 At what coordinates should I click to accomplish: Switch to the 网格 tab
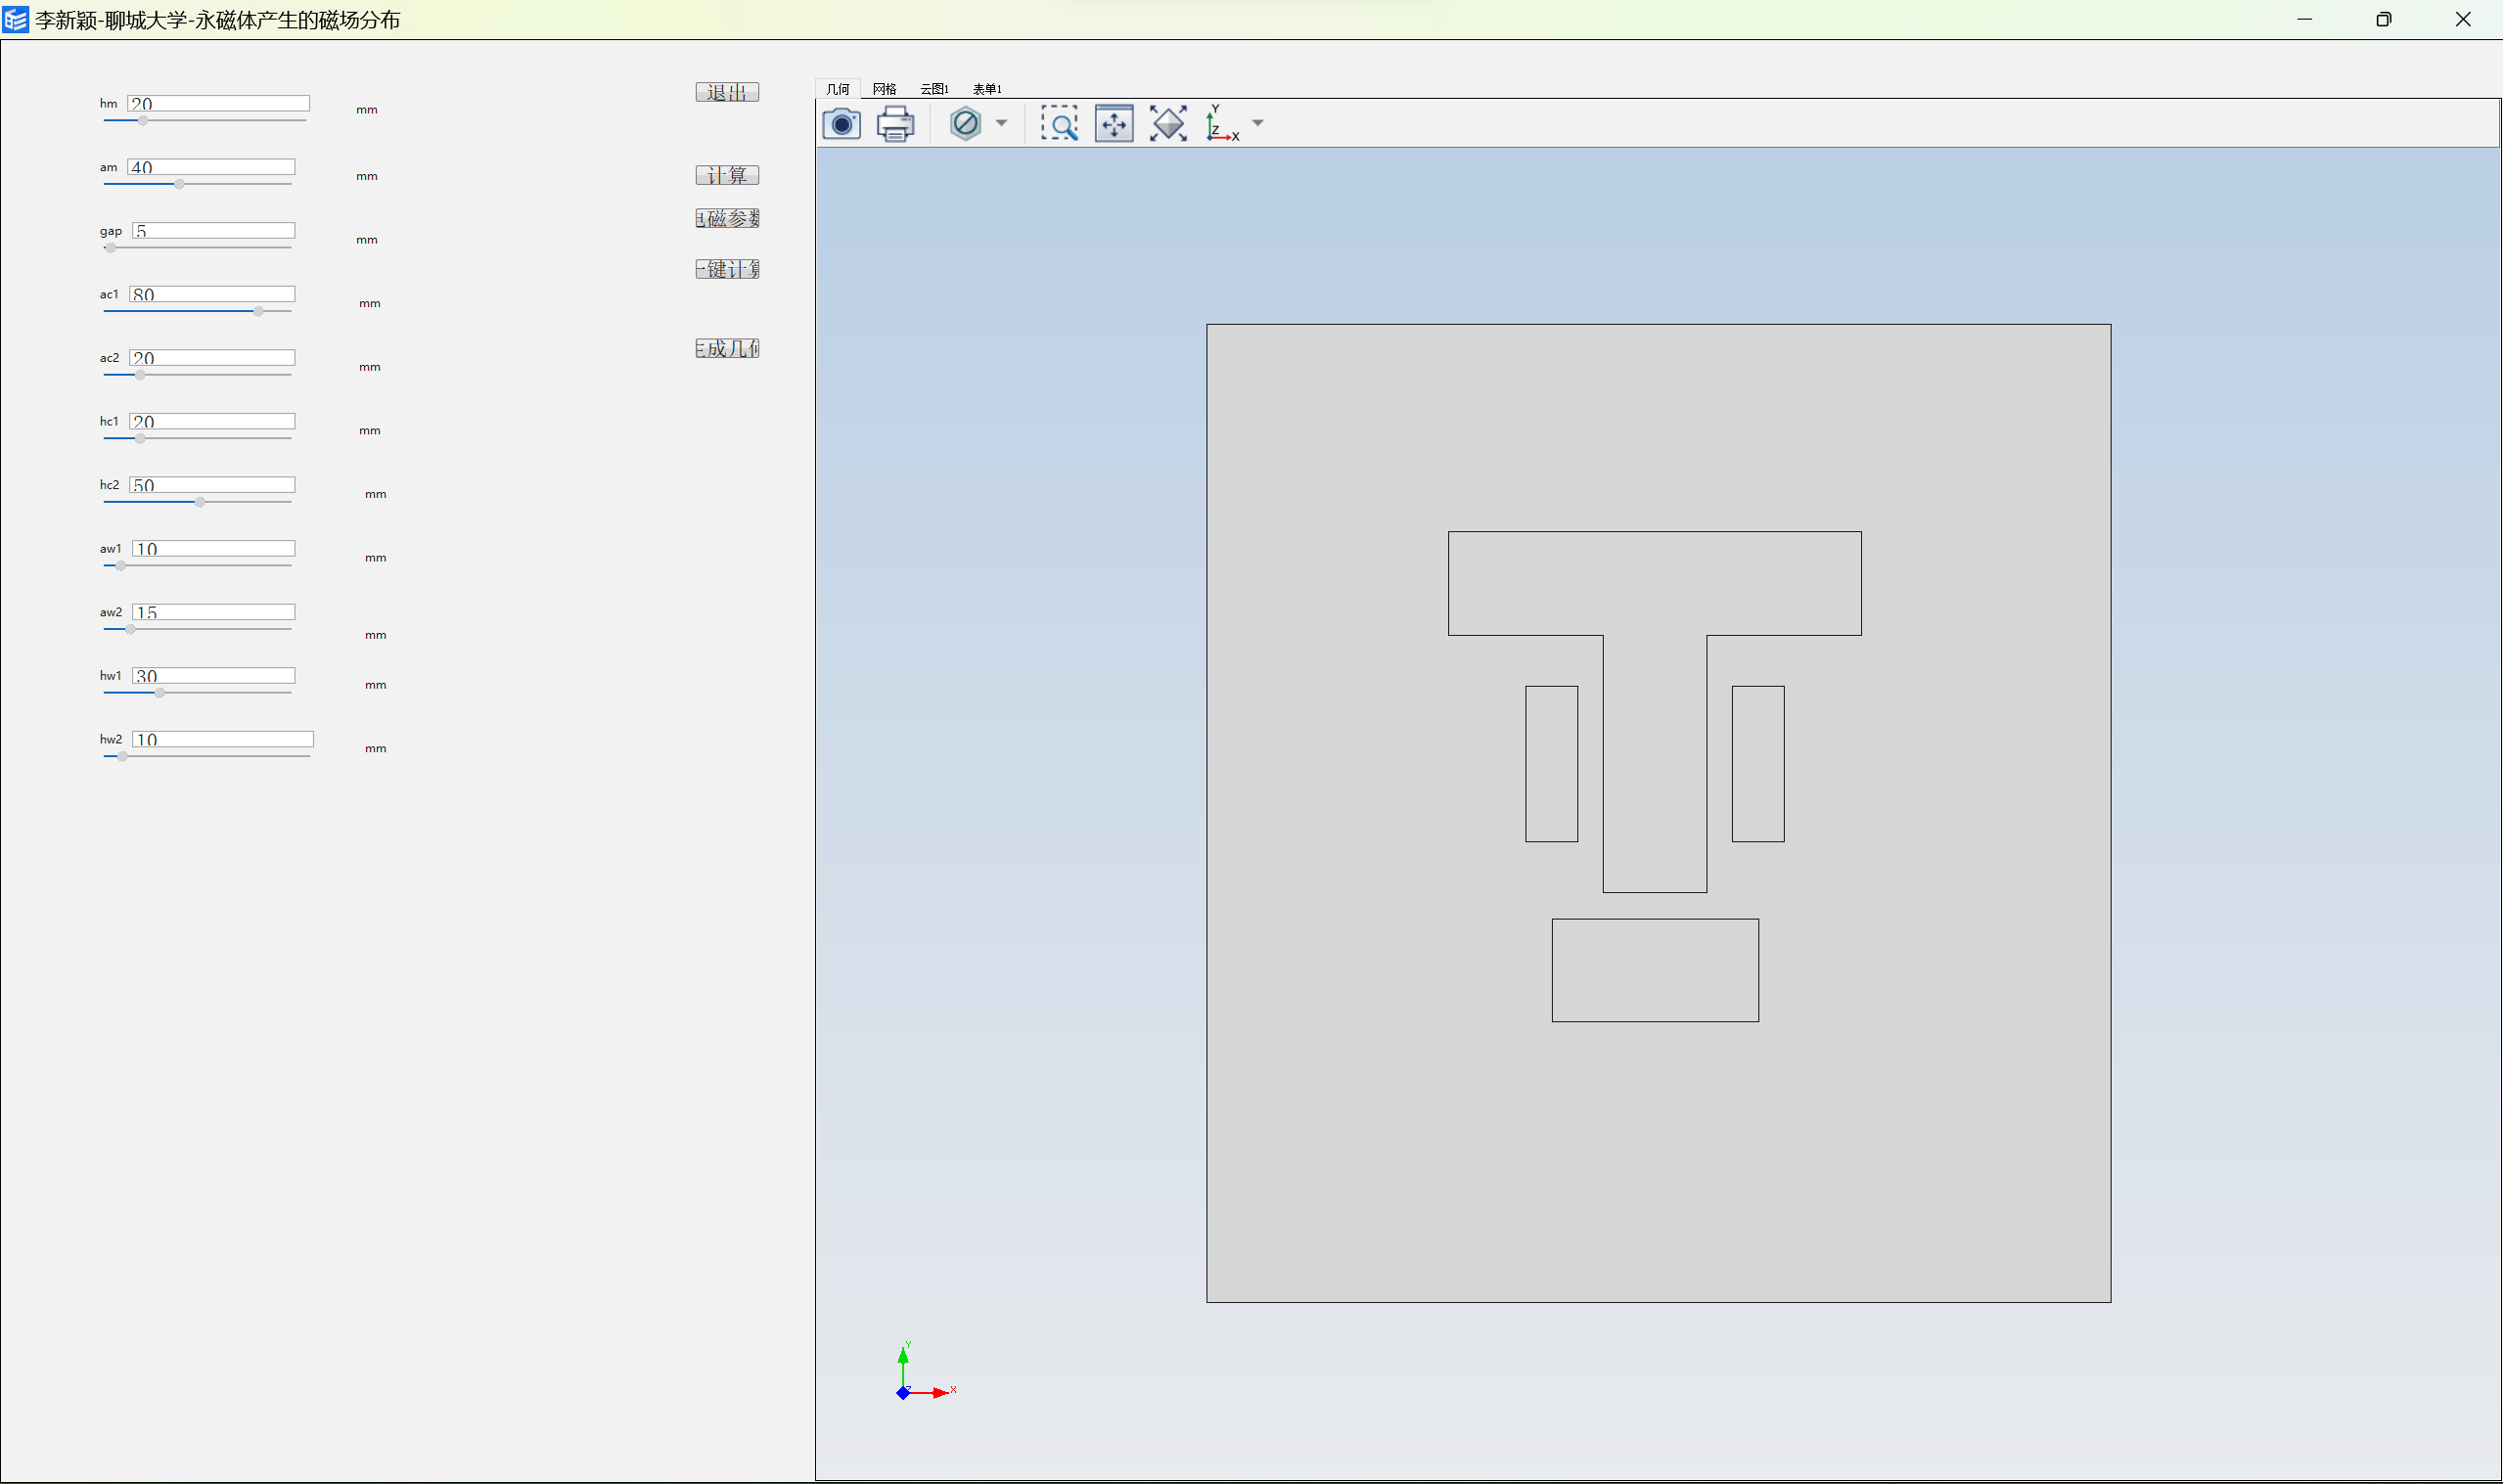(x=885, y=89)
